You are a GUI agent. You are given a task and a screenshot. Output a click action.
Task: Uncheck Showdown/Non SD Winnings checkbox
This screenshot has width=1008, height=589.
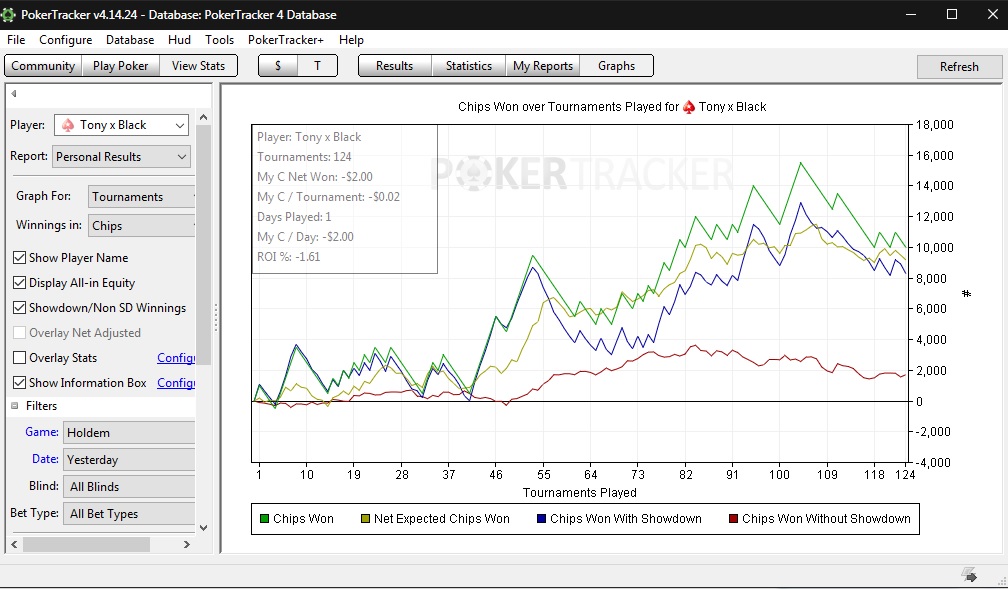click(20, 308)
